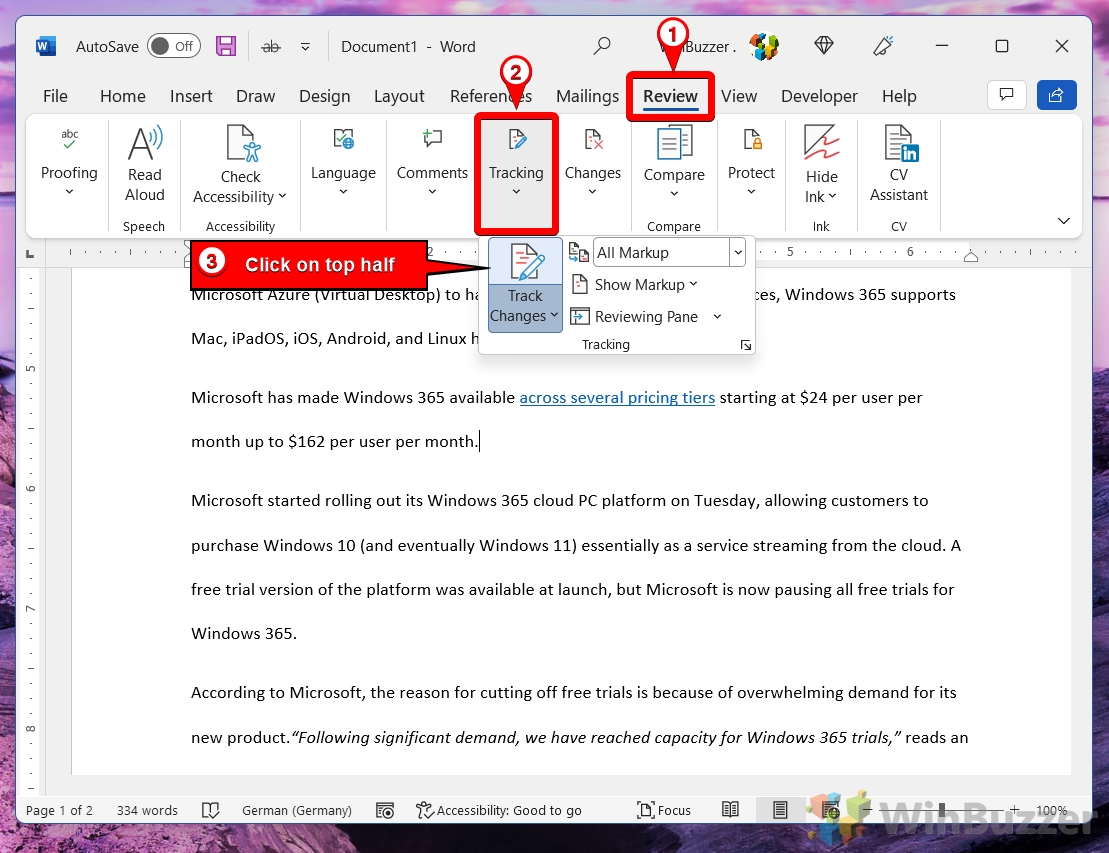
Task: Click the zoom slider handle
Action: tap(941, 810)
